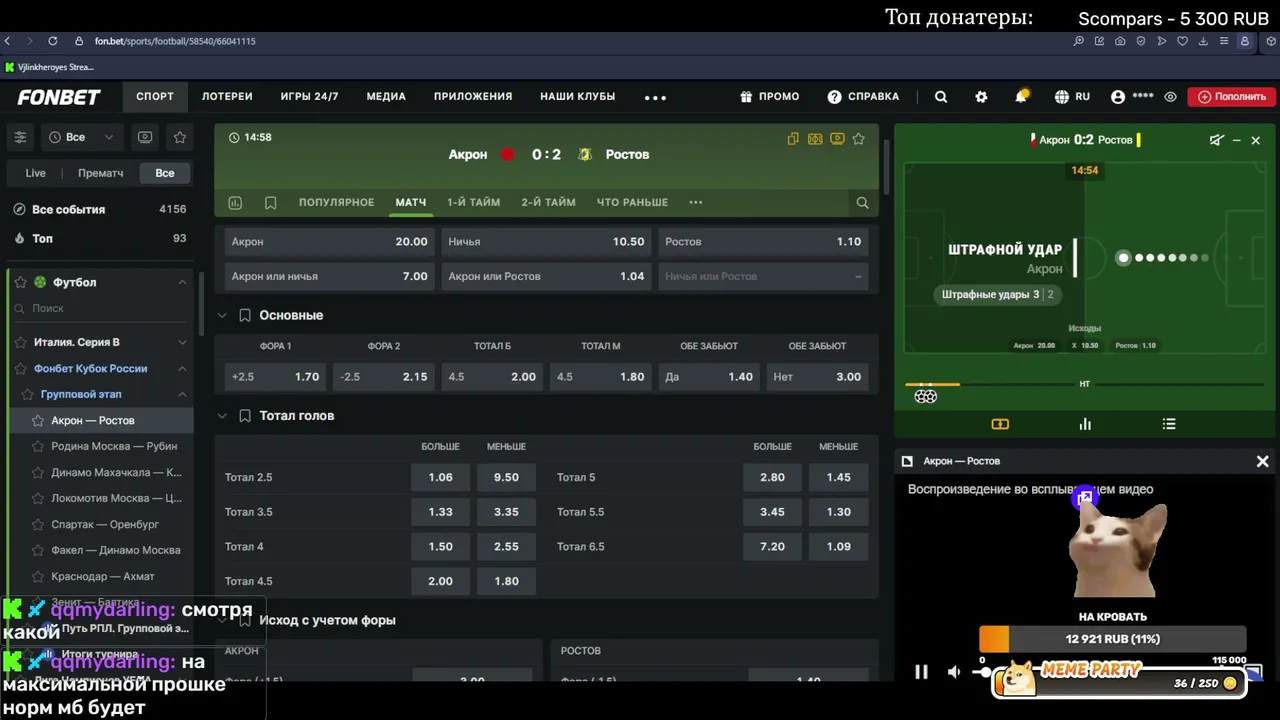Open the sidebar filter settings icon
The height and width of the screenshot is (720, 1280).
20,137
